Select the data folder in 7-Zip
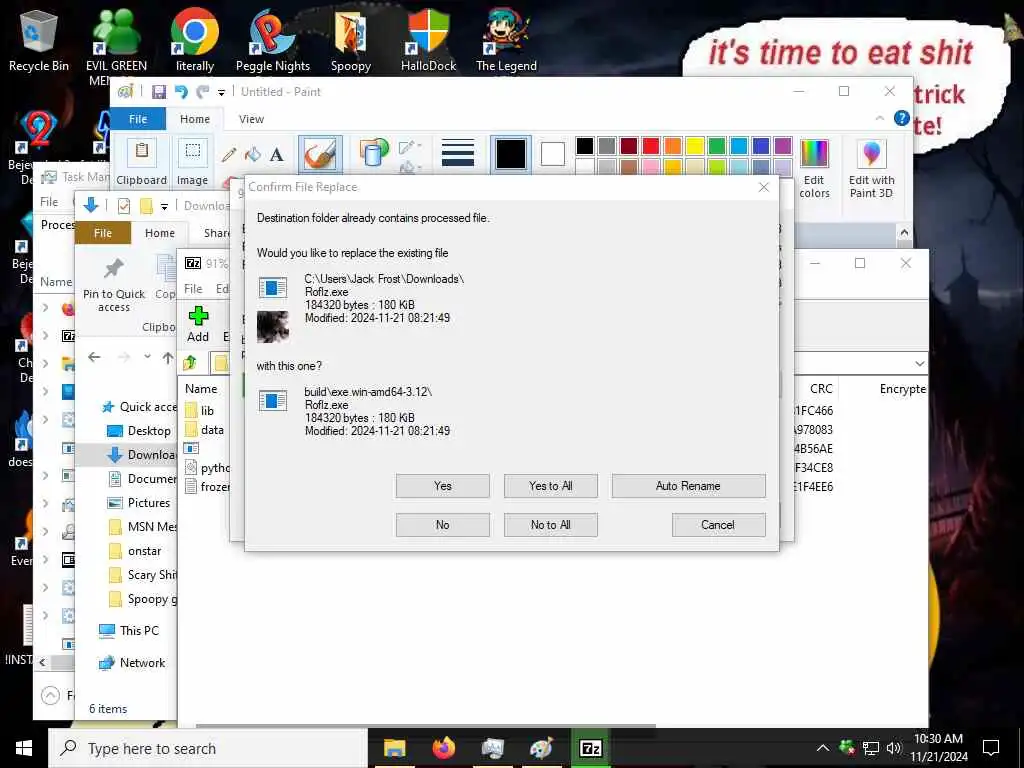The height and width of the screenshot is (768, 1024). (204, 430)
